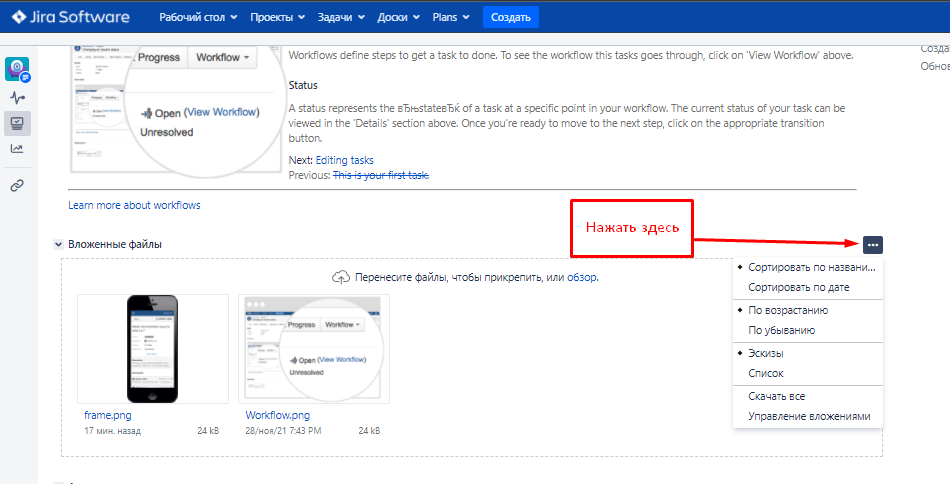
Task: Select Эскизы view mode
Action: tap(808, 353)
